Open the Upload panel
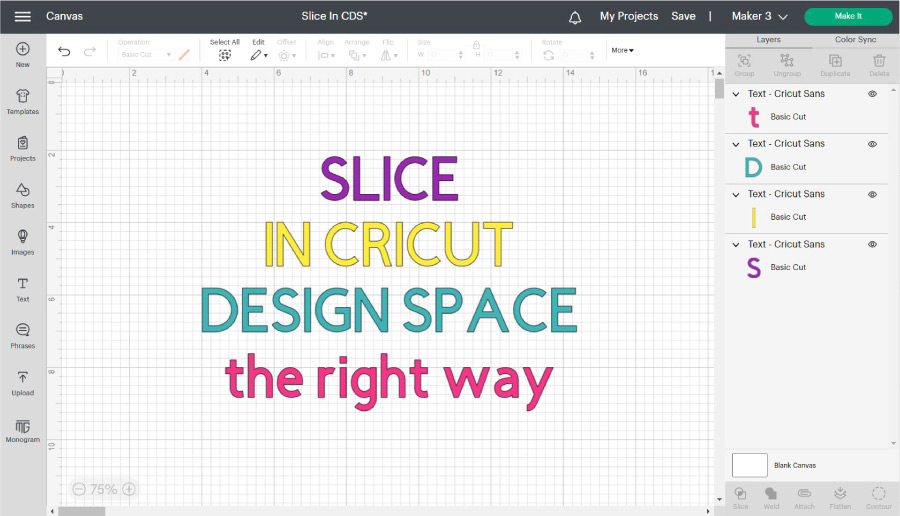Viewport: 900px width, 516px height. 22,383
